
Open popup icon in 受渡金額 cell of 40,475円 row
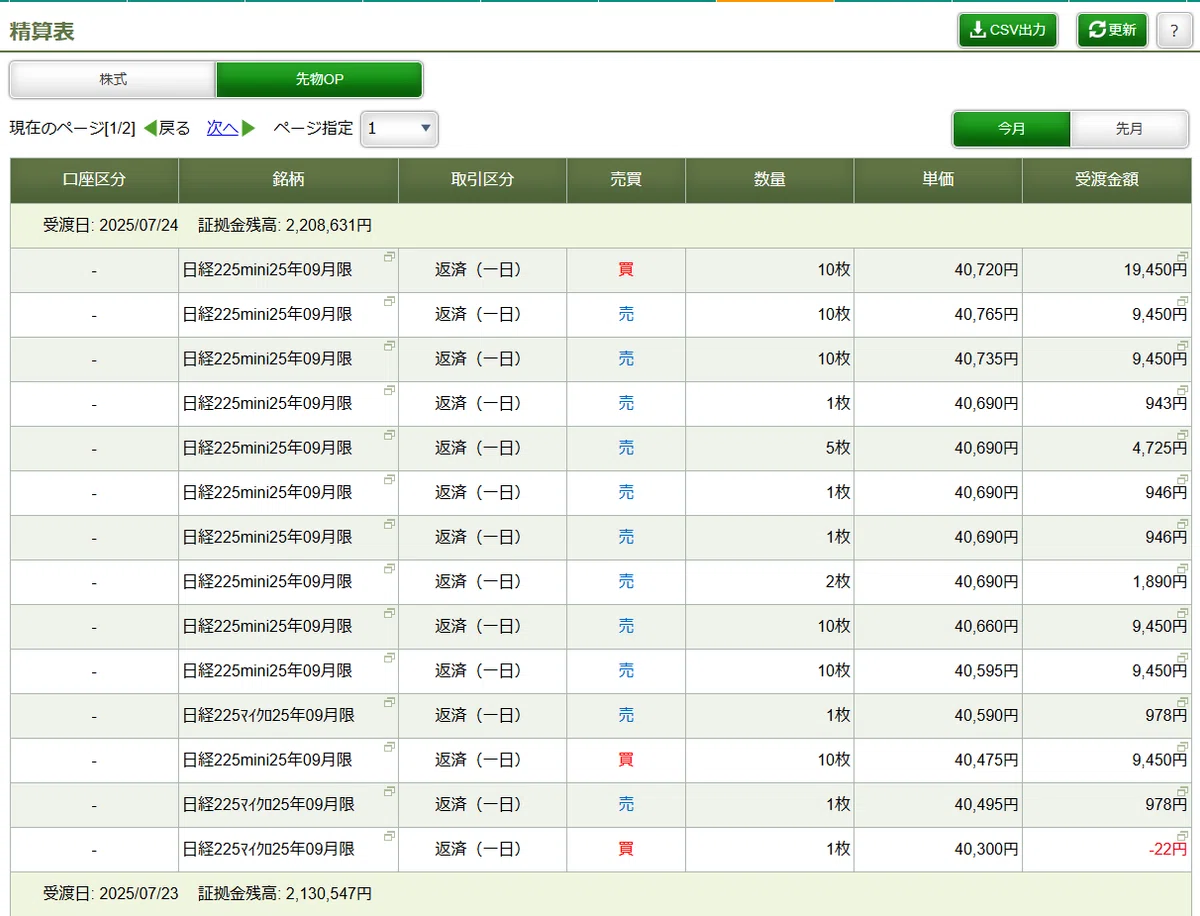[x=1183, y=746]
